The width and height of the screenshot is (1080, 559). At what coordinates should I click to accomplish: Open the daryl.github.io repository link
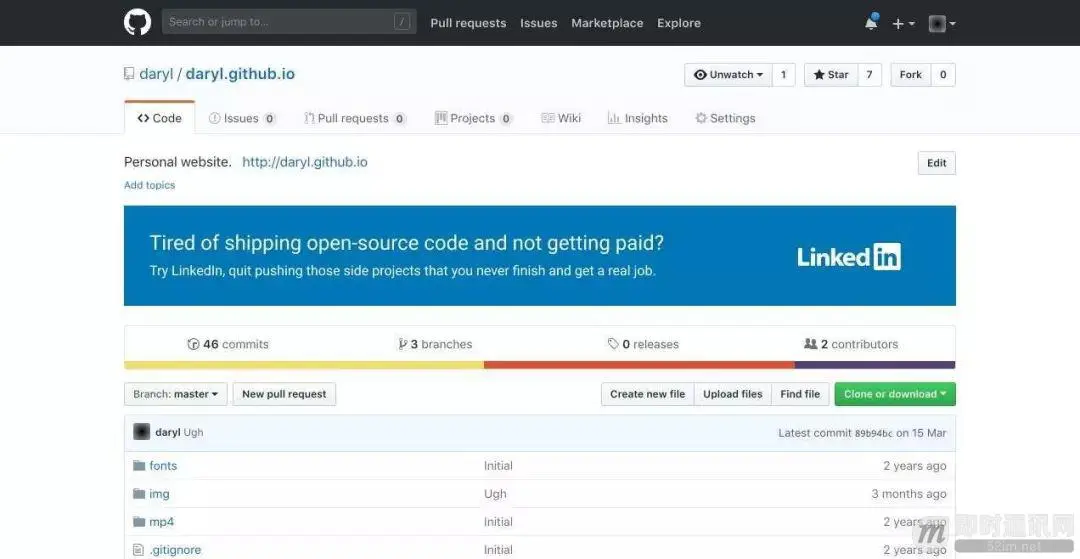coord(240,74)
